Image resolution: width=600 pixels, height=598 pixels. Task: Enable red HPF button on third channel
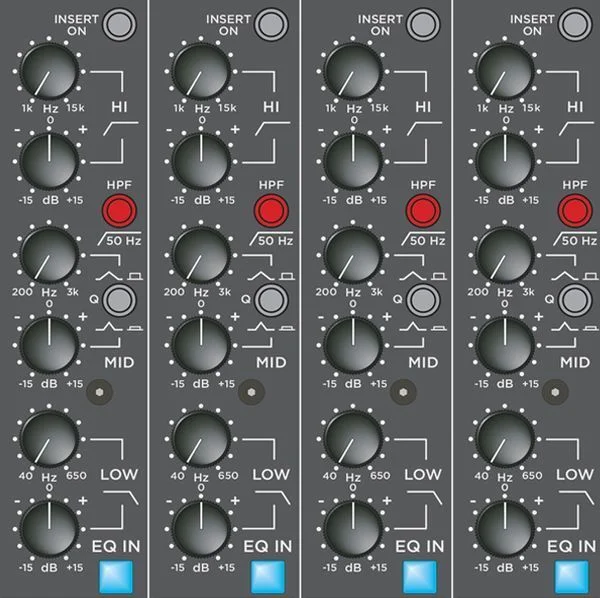423,210
